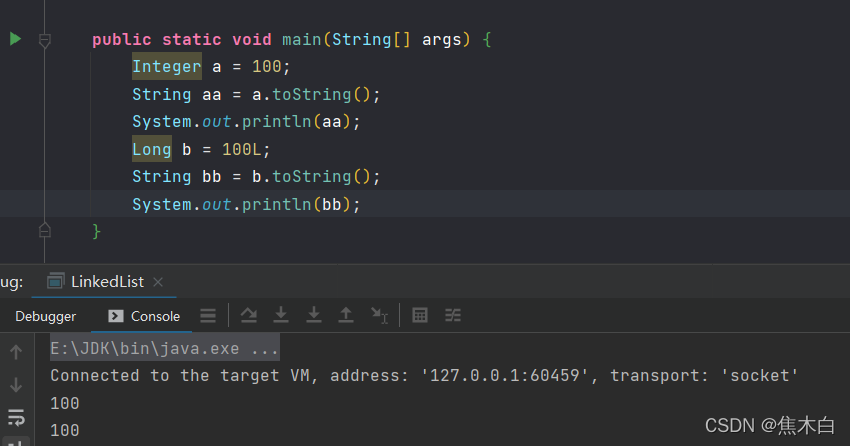
Task: Click the down arrow in console sidebar
Action: pos(16,384)
